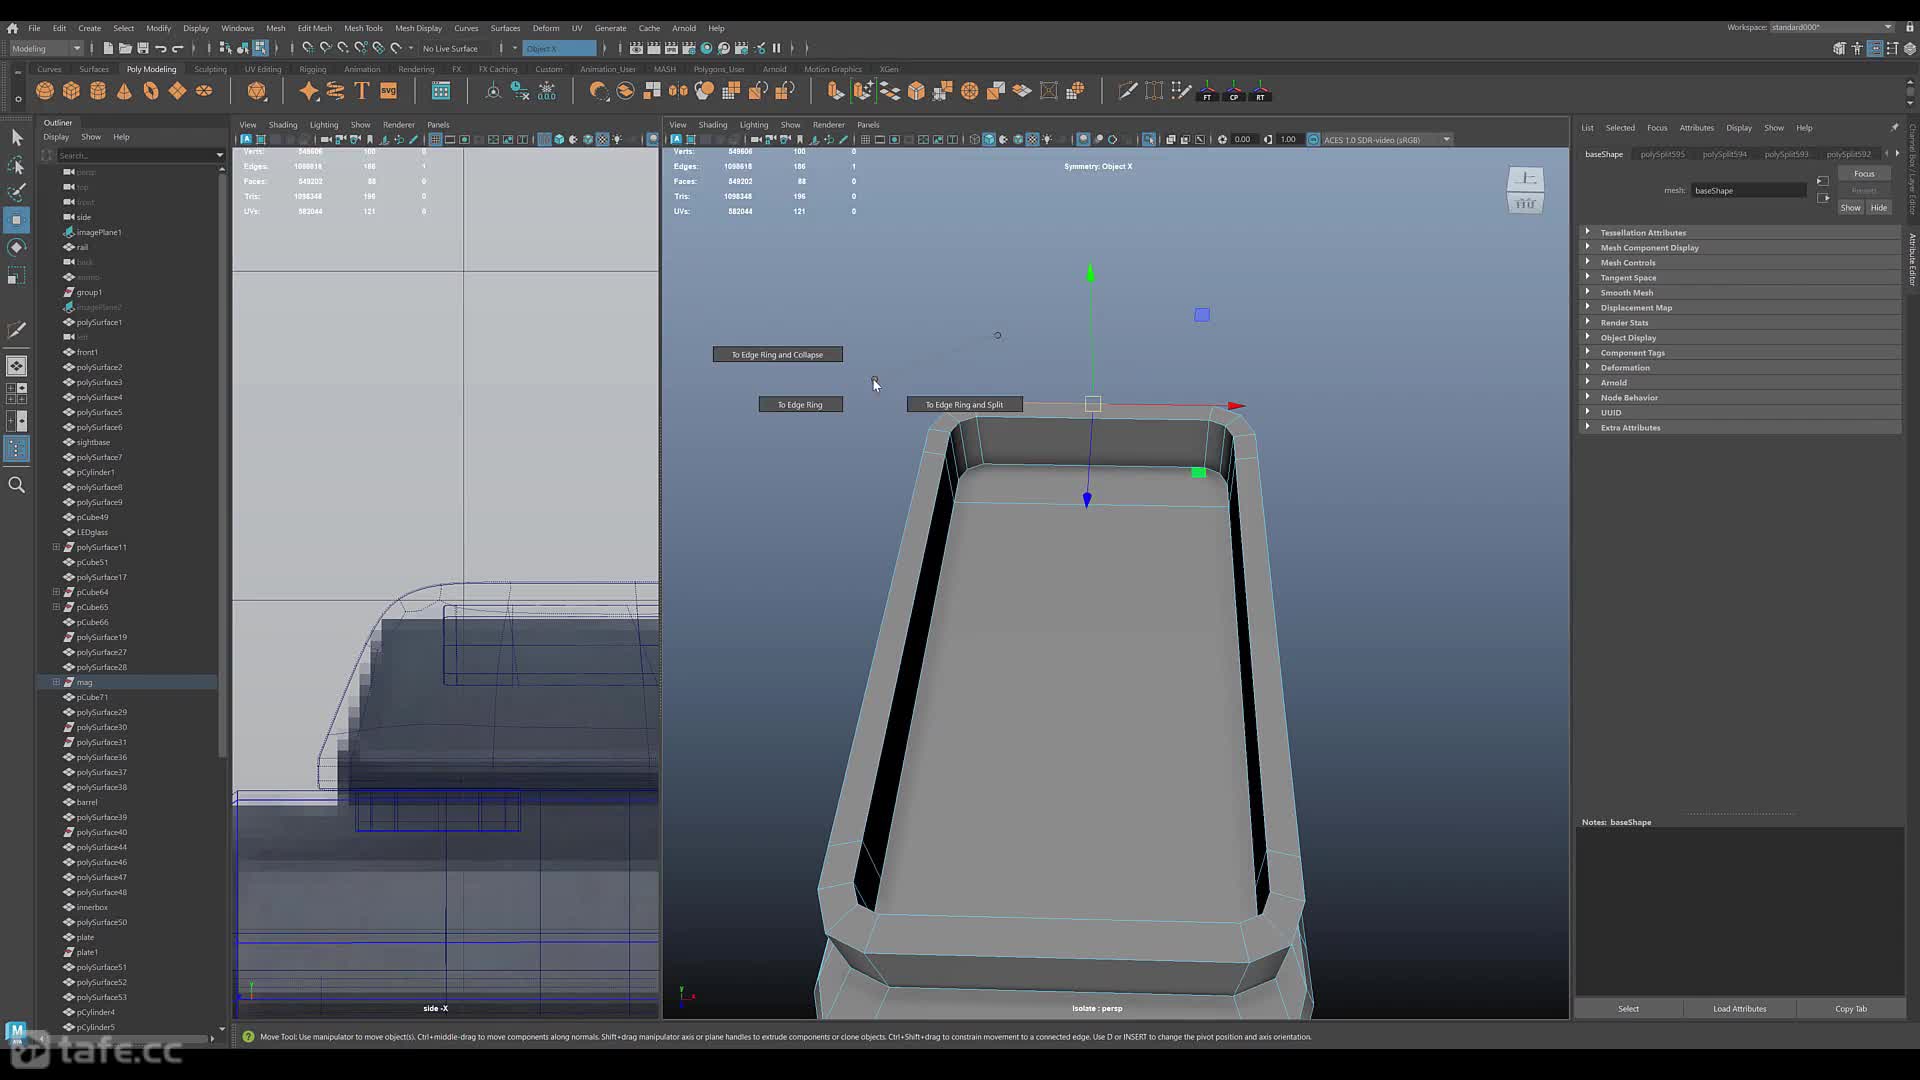Open the Modeling menu set dropdown
This screenshot has width=1920, height=1080.
[x=46, y=48]
